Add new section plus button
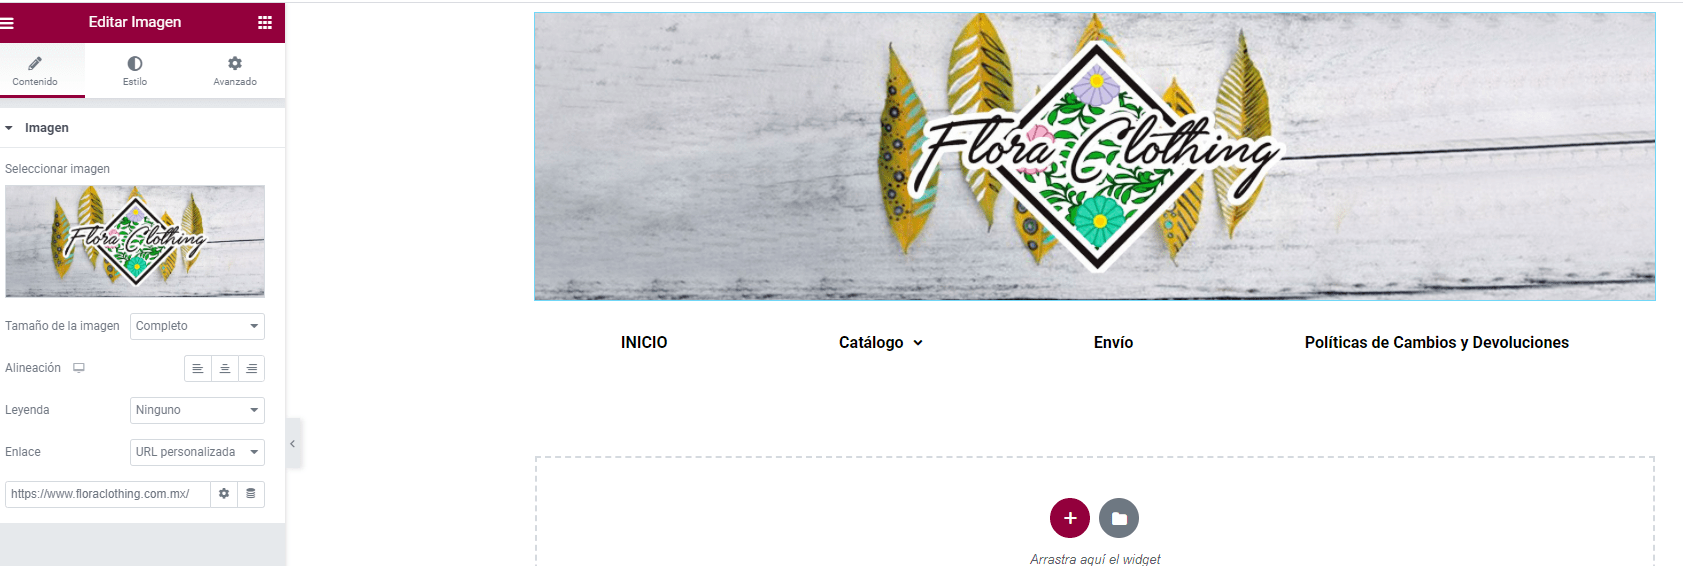Viewport: 1683px width, 566px height. tap(1070, 518)
